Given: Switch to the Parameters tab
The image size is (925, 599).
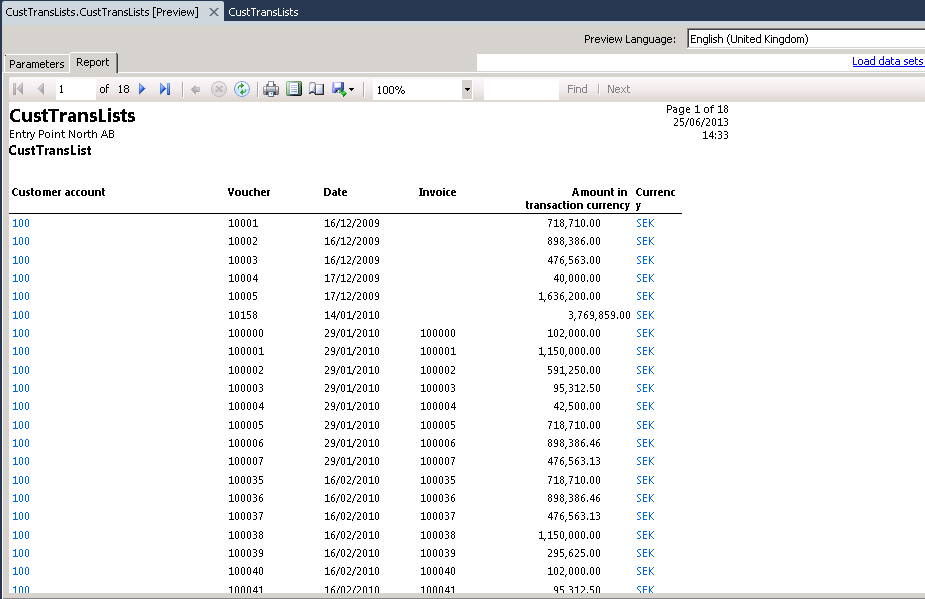Looking at the screenshot, I should (x=36, y=62).
